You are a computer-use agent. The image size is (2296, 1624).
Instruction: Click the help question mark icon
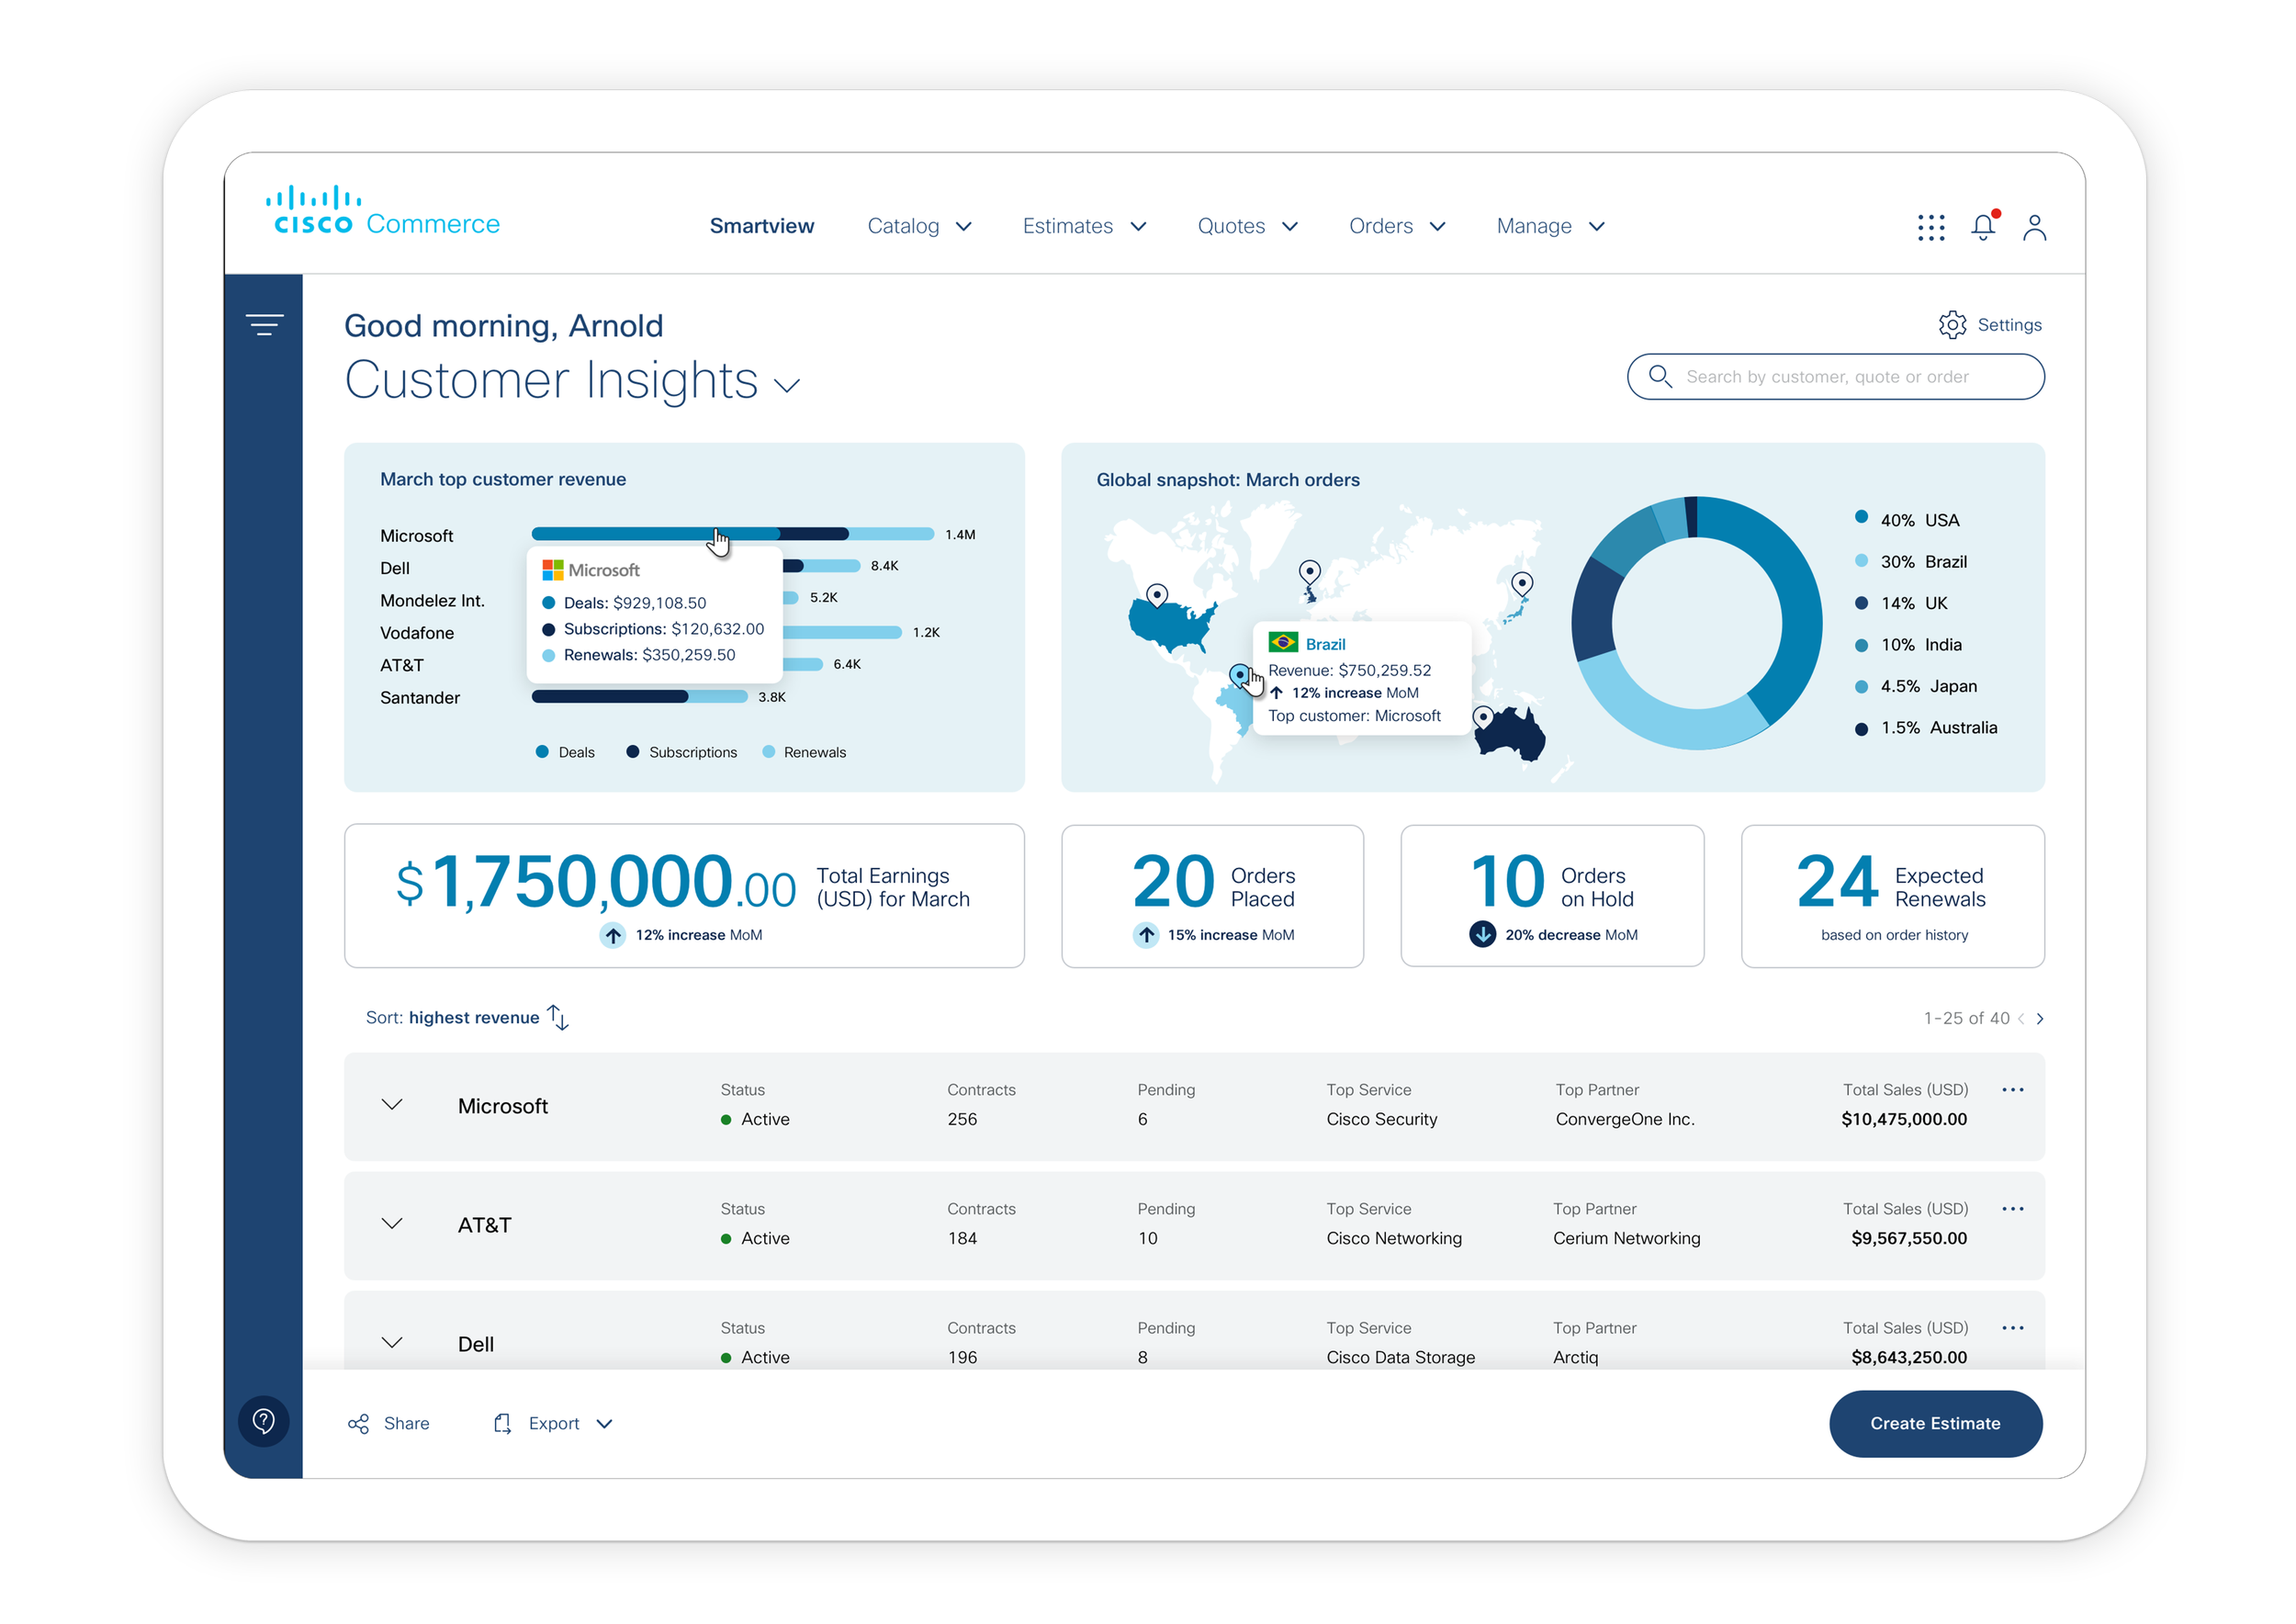click(x=263, y=1422)
